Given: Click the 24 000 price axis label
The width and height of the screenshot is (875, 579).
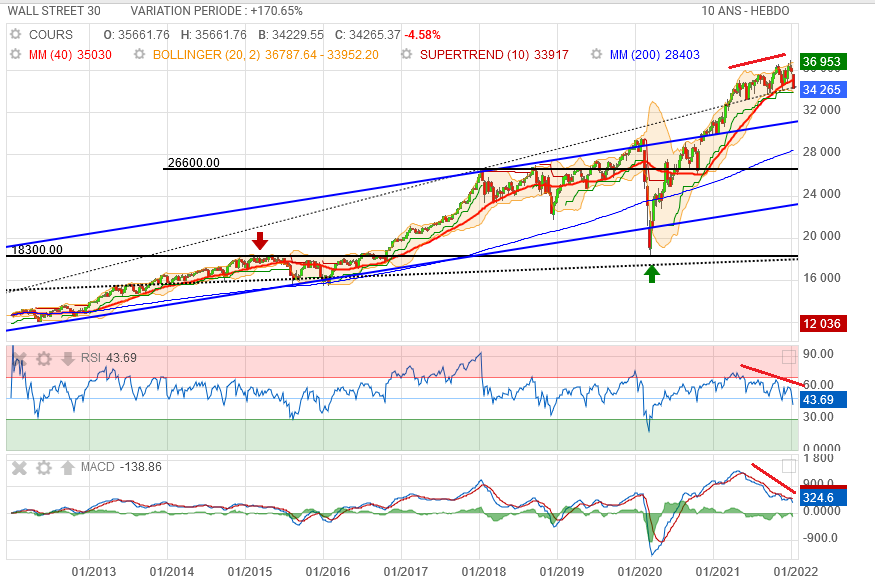Looking at the screenshot, I should click(821, 194).
